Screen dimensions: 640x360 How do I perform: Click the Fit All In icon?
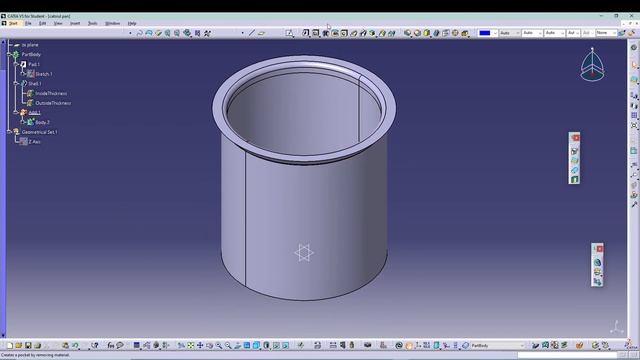pos(191,346)
